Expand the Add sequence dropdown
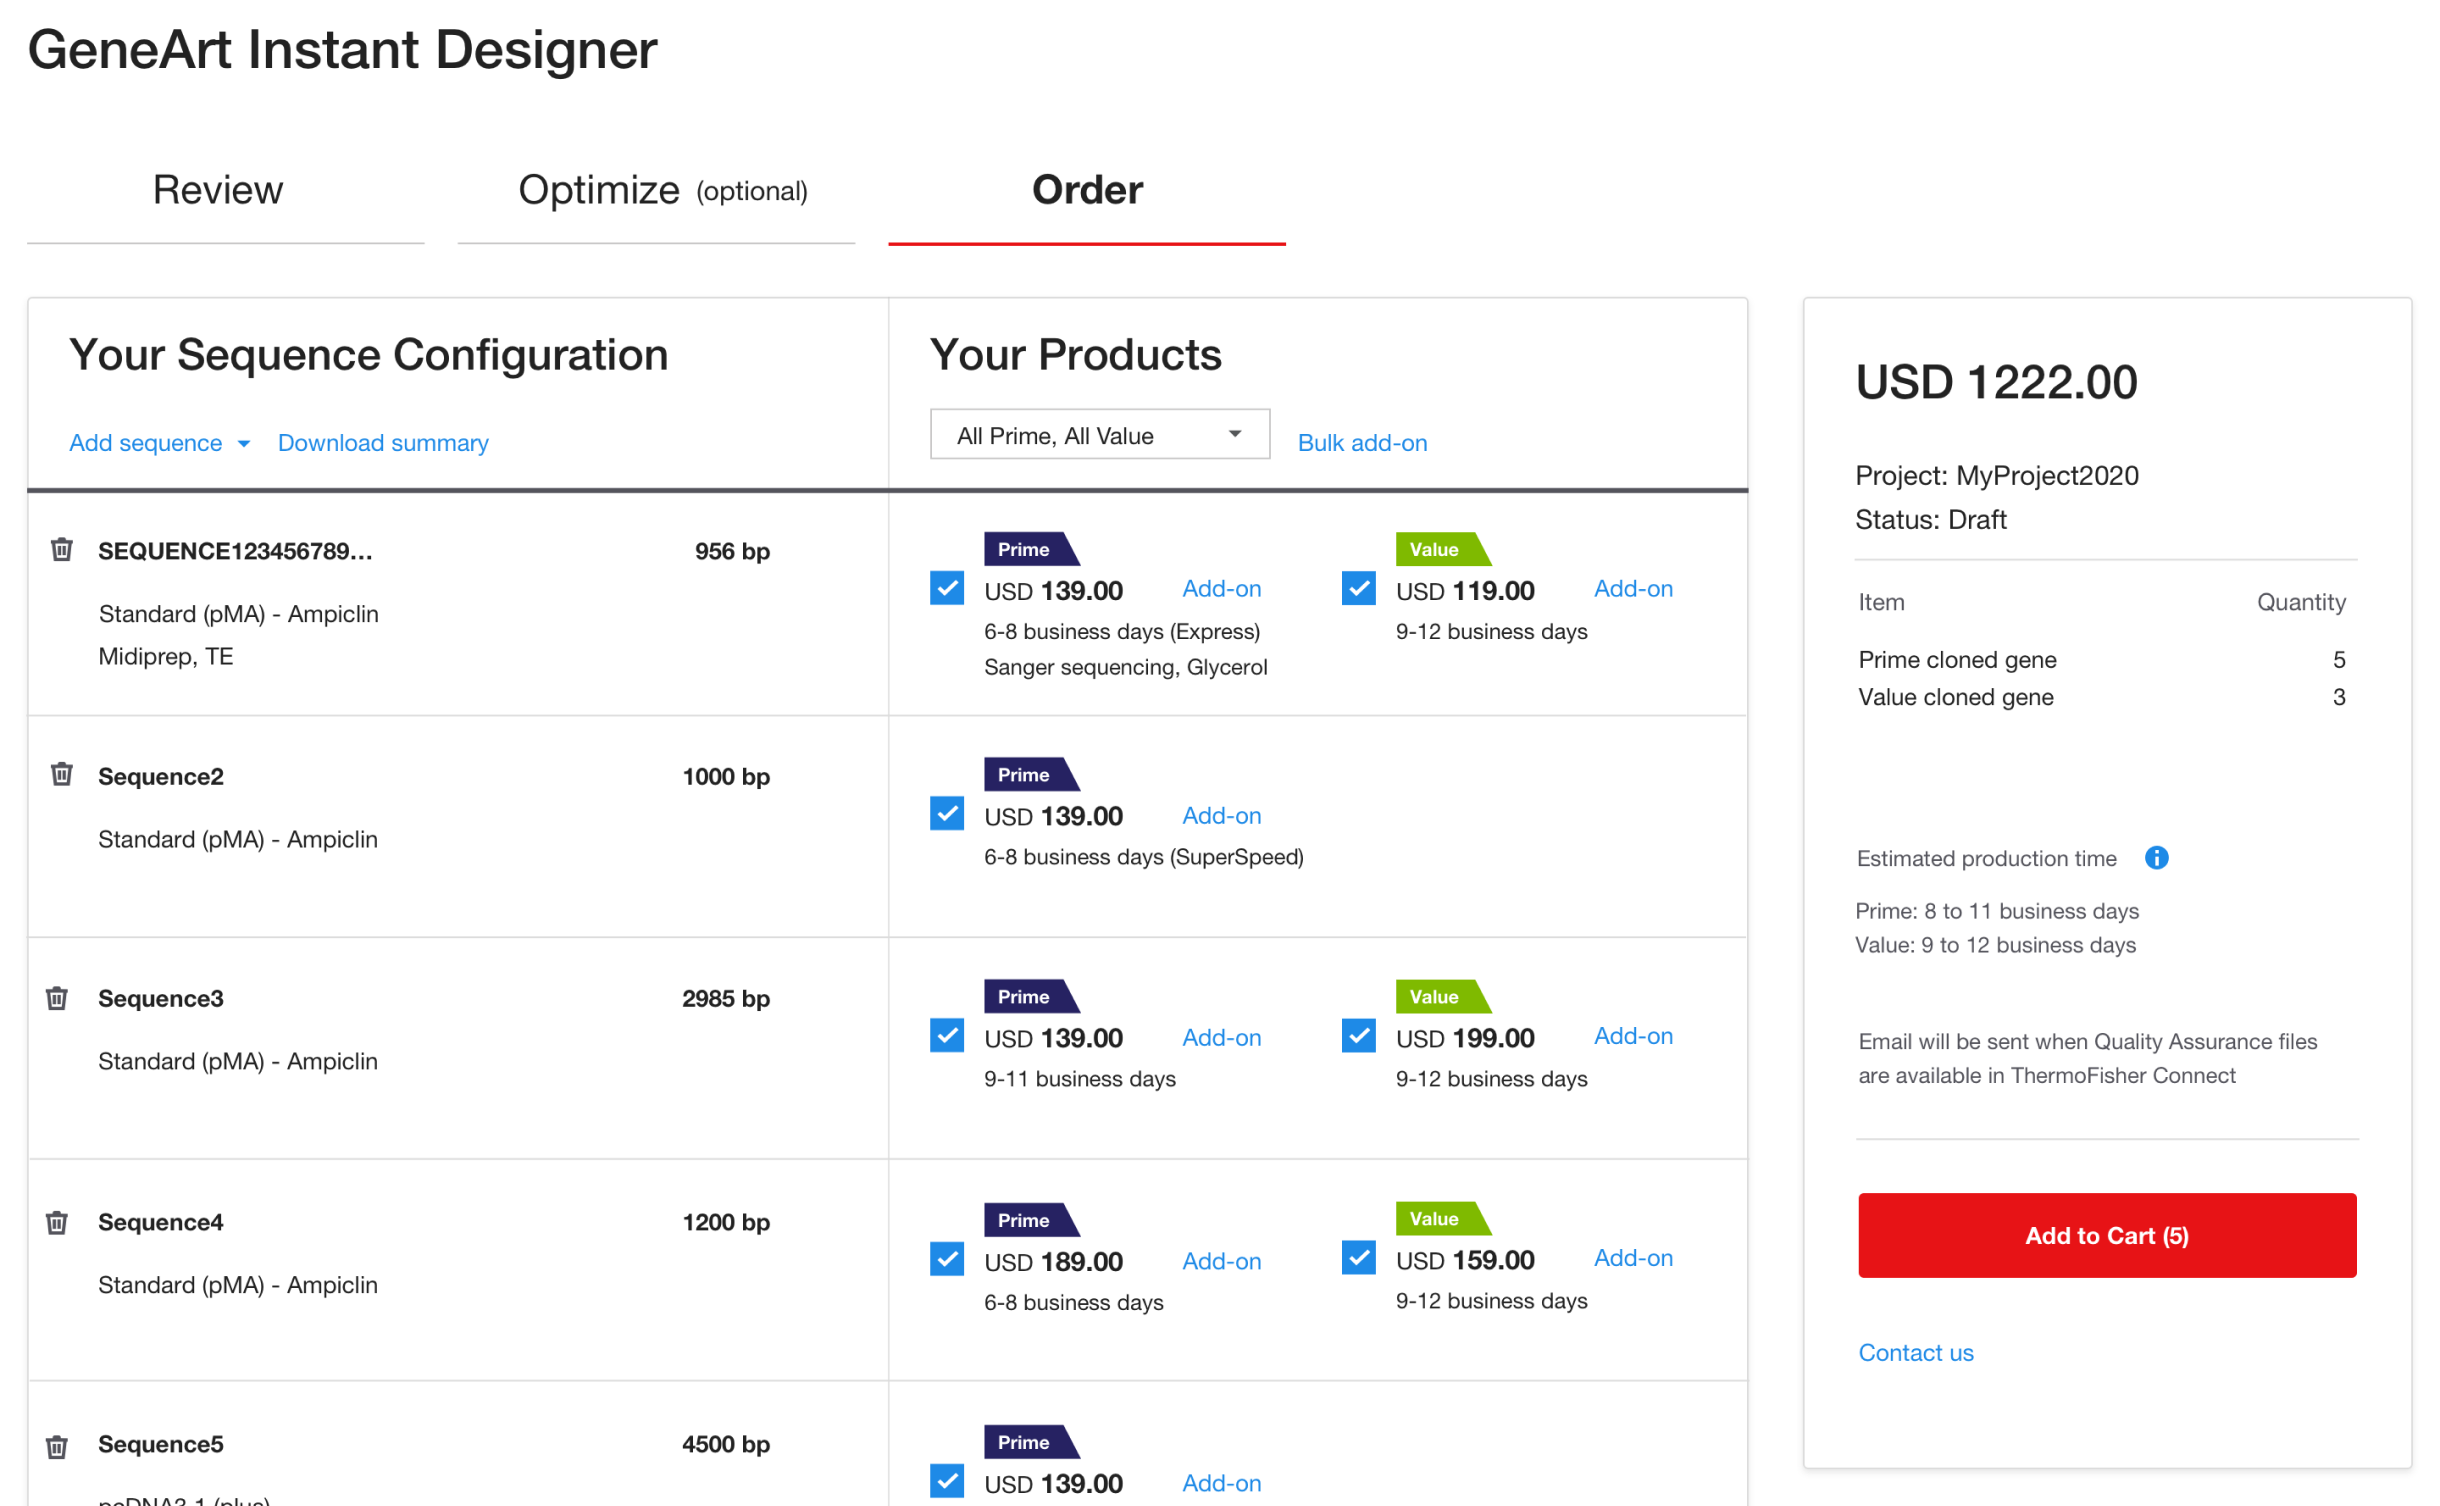Viewport: 2440px width, 1506px height. [x=160, y=443]
